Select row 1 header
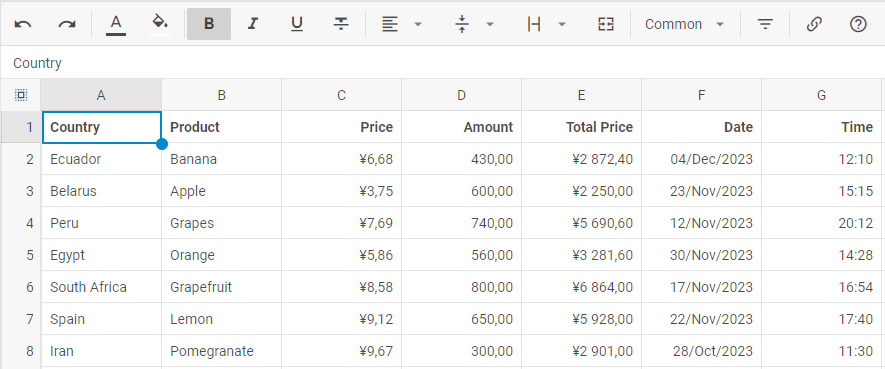The image size is (885, 369). (21, 127)
